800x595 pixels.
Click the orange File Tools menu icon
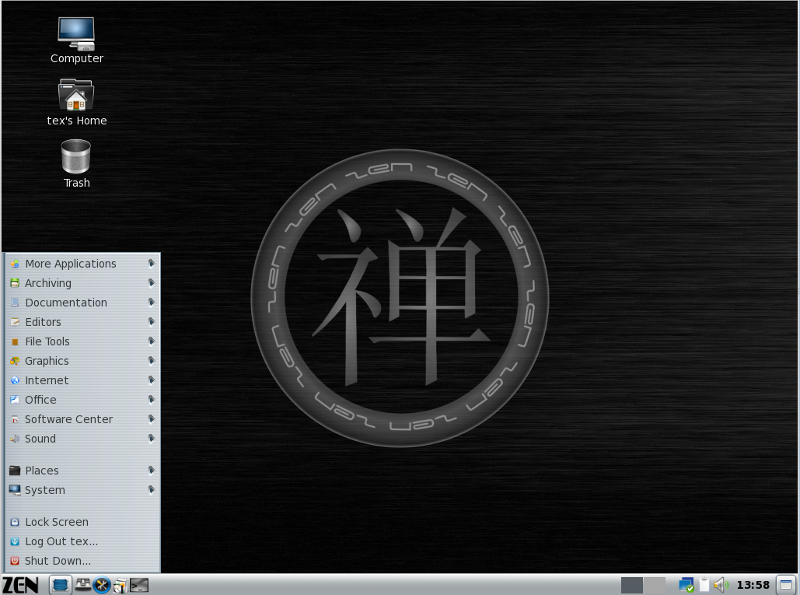point(15,341)
